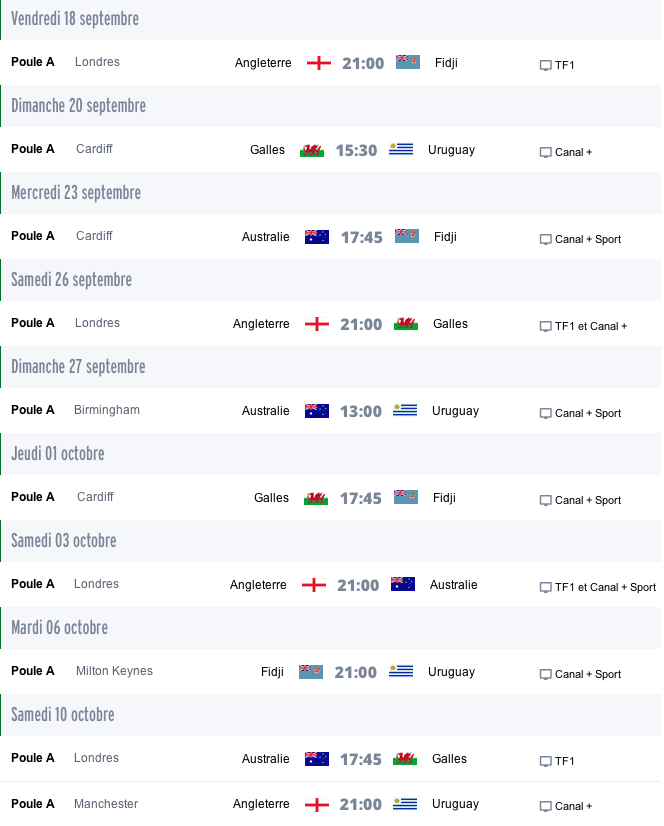Click Fiji flag in the Milton Keynes match
Viewport: 664px width, 826px height.
point(311,672)
